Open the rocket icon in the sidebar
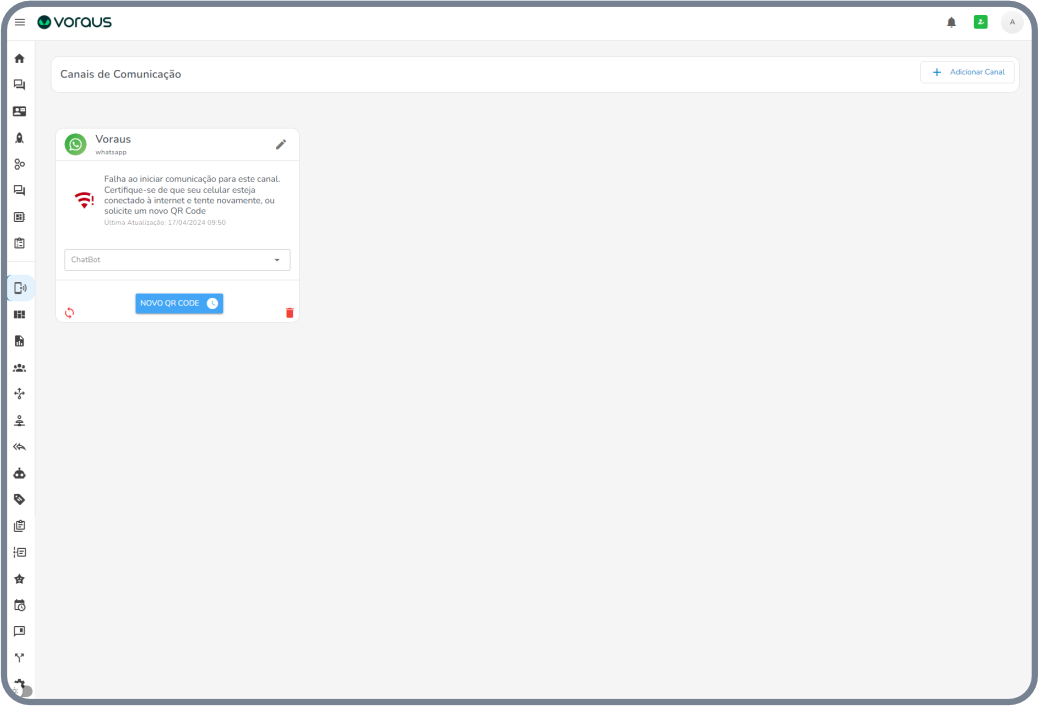The image size is (1038, 706). (x=19, y=138)
